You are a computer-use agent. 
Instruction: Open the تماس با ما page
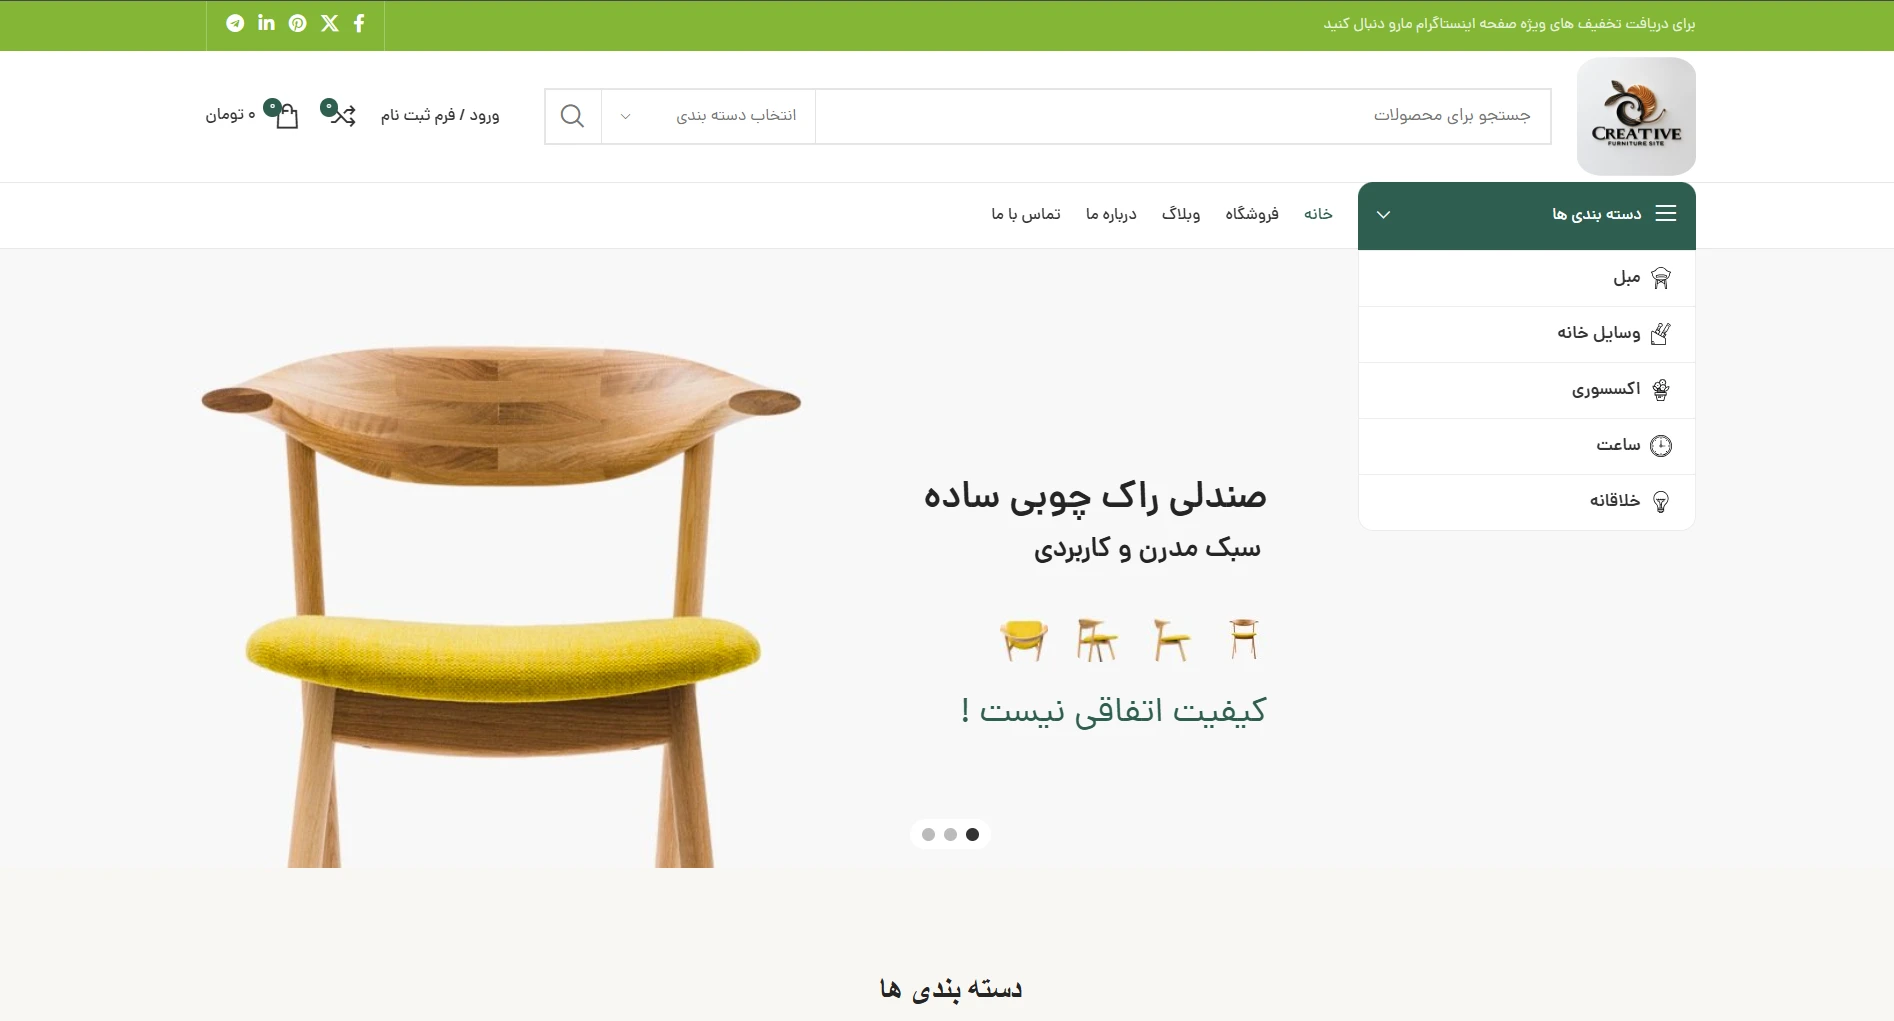(1026, 214)
